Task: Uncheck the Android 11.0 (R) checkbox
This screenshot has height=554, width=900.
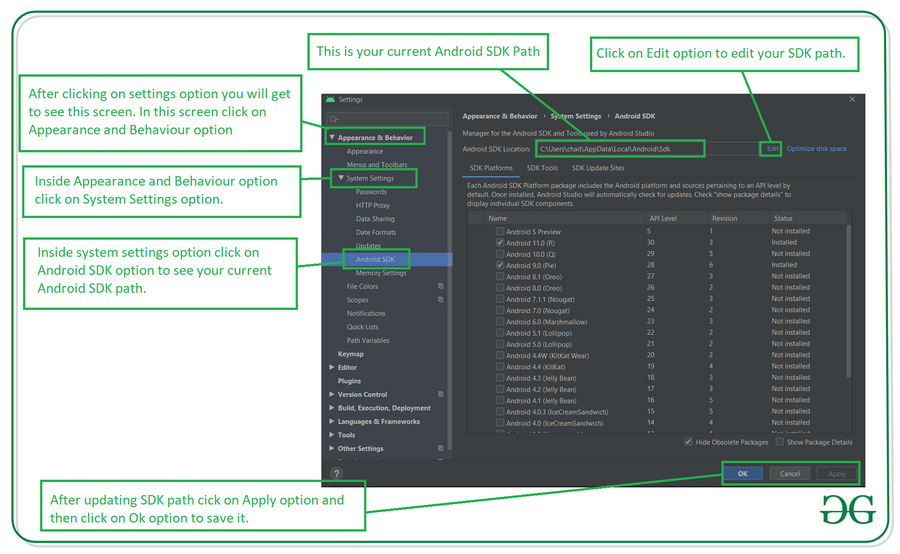Action: (500, 243)
